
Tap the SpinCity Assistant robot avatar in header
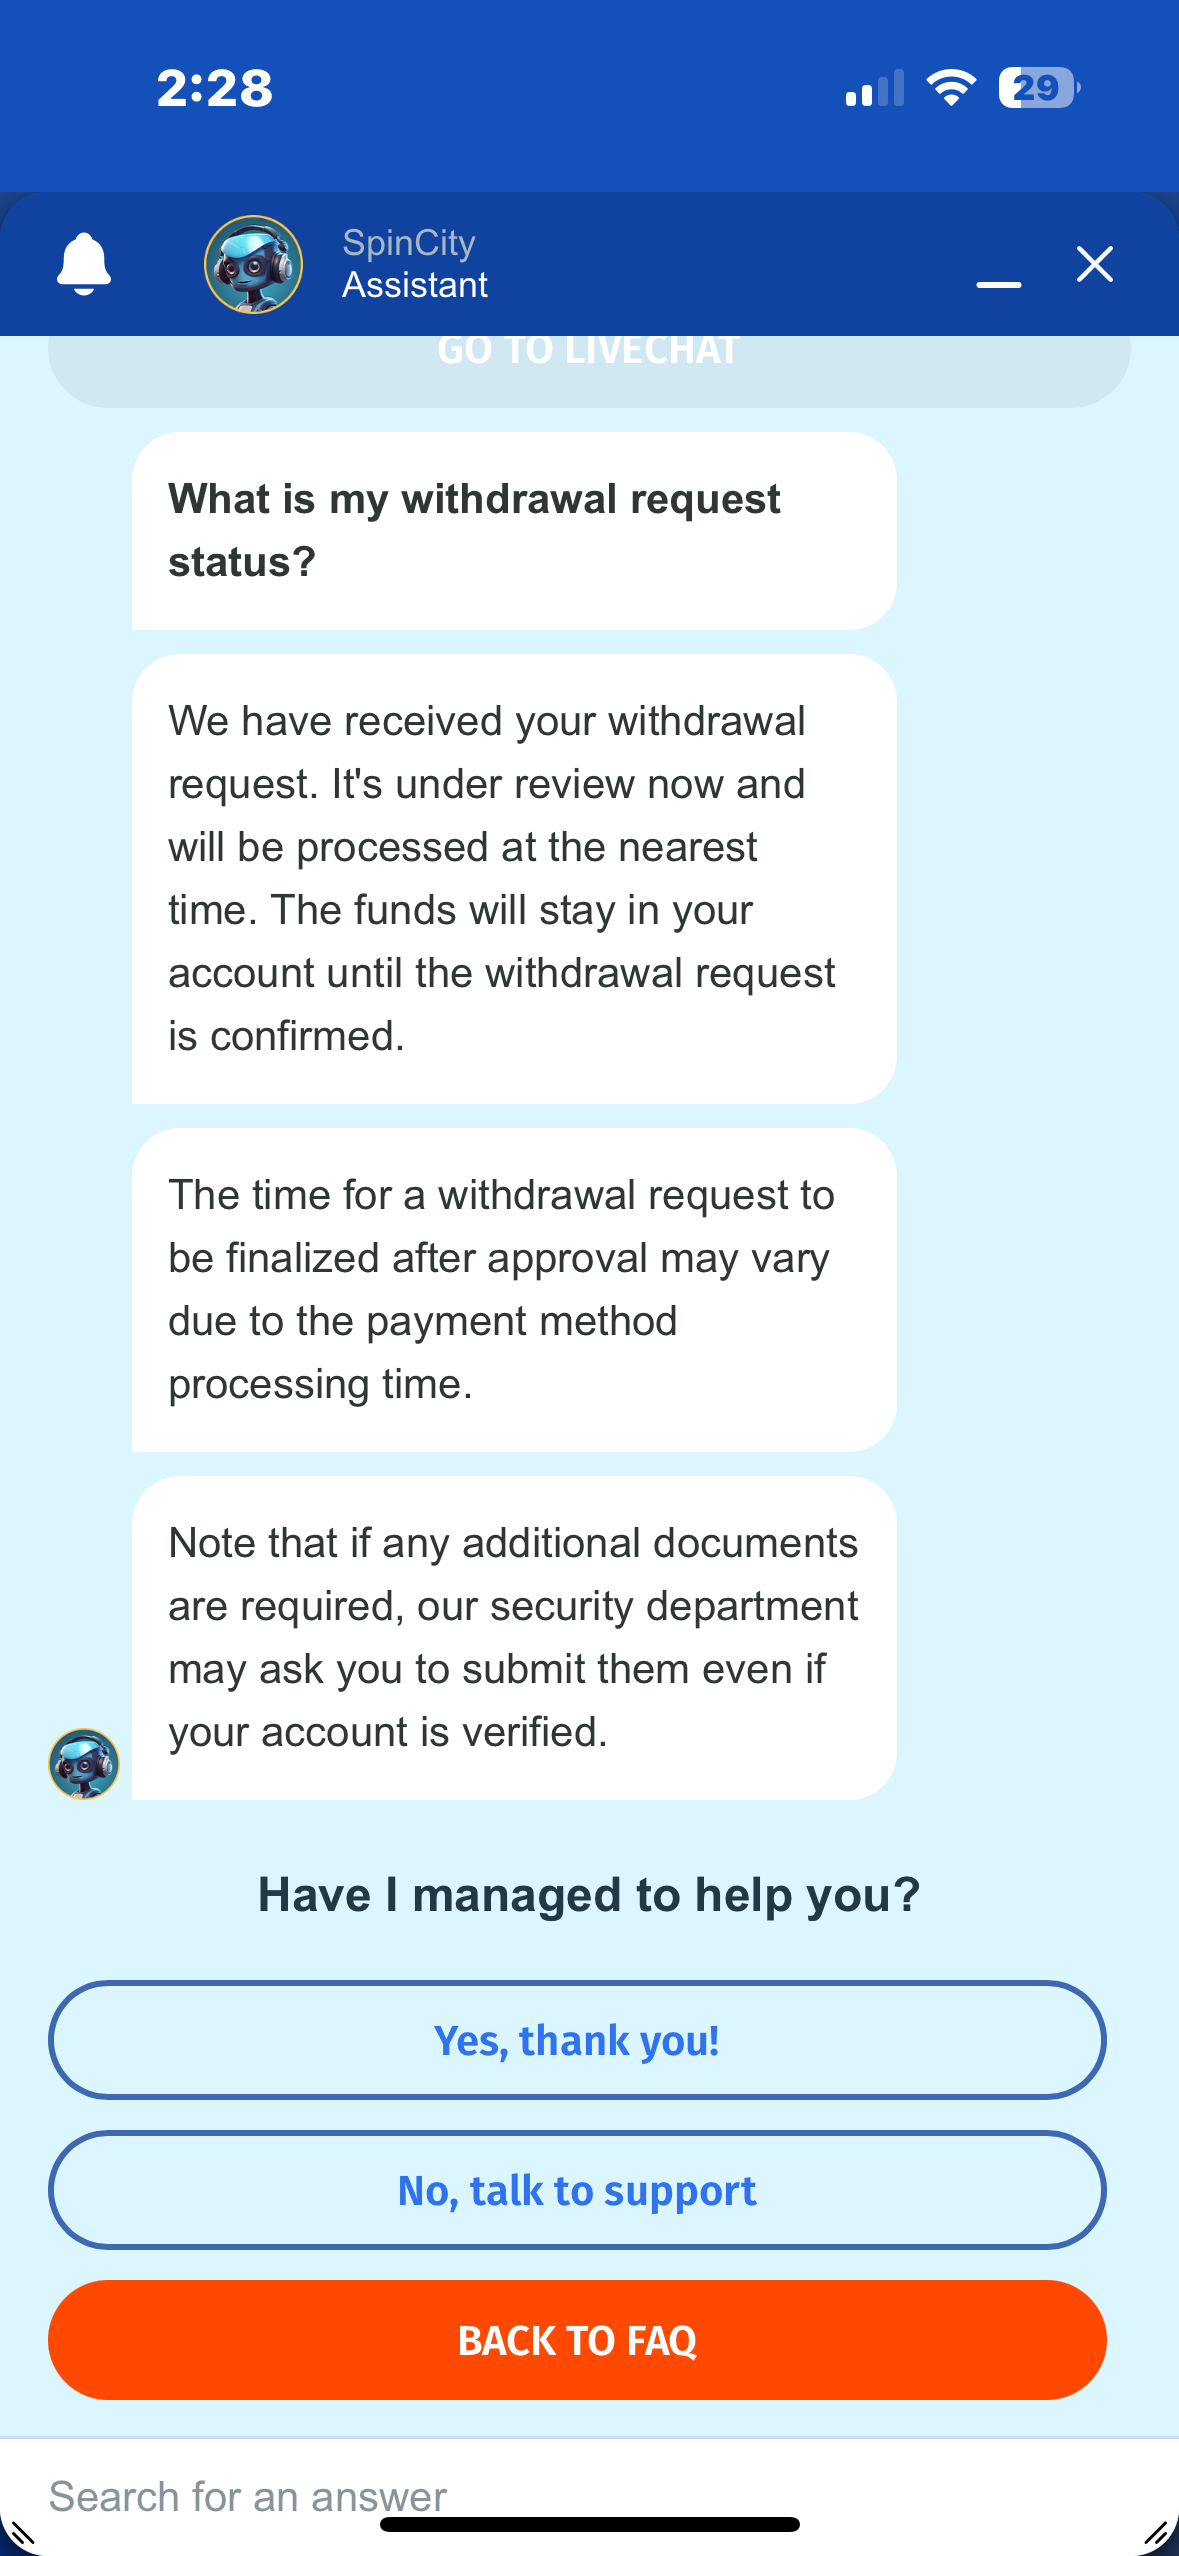click(253, 265)
